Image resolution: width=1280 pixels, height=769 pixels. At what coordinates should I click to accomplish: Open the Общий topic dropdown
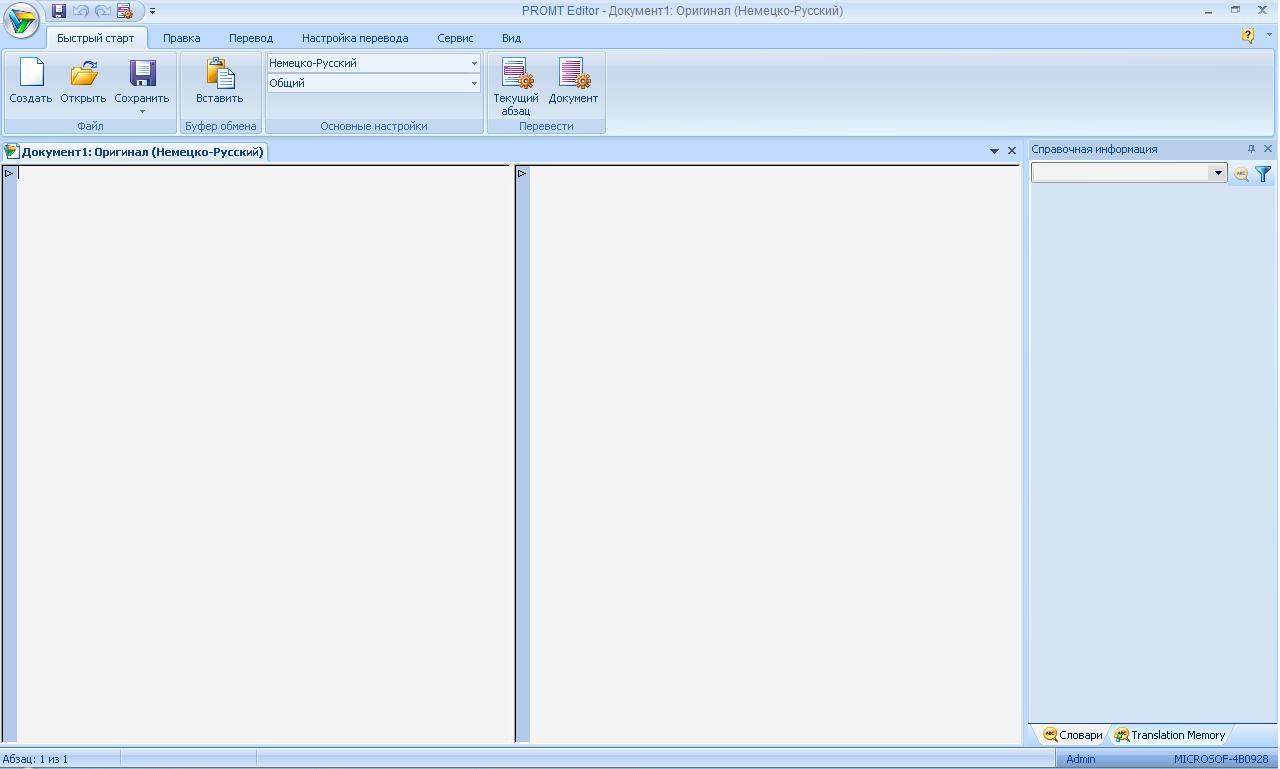tap(474, 83)
